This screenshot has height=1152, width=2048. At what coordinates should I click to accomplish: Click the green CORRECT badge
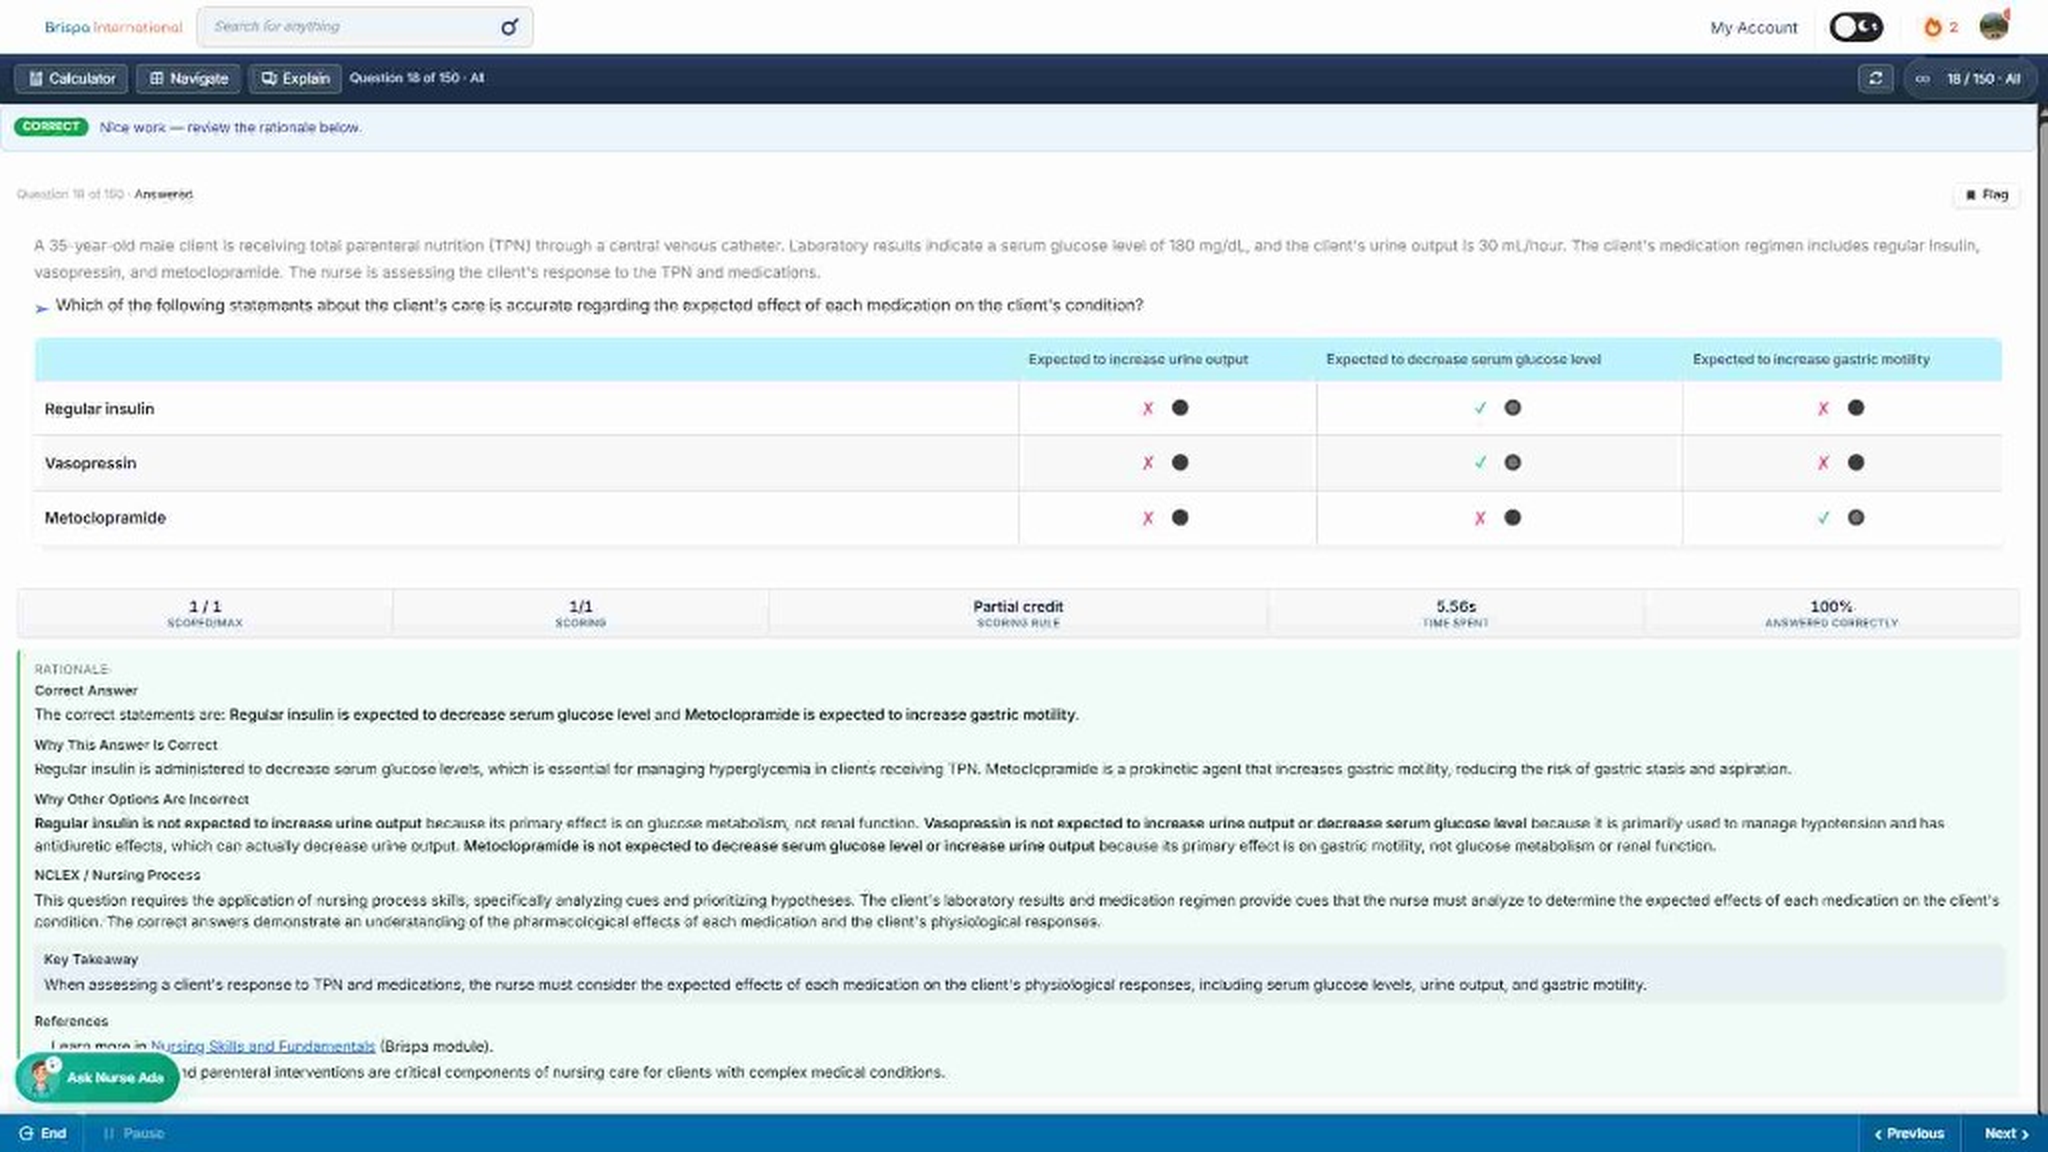click(x=51, y=127)
